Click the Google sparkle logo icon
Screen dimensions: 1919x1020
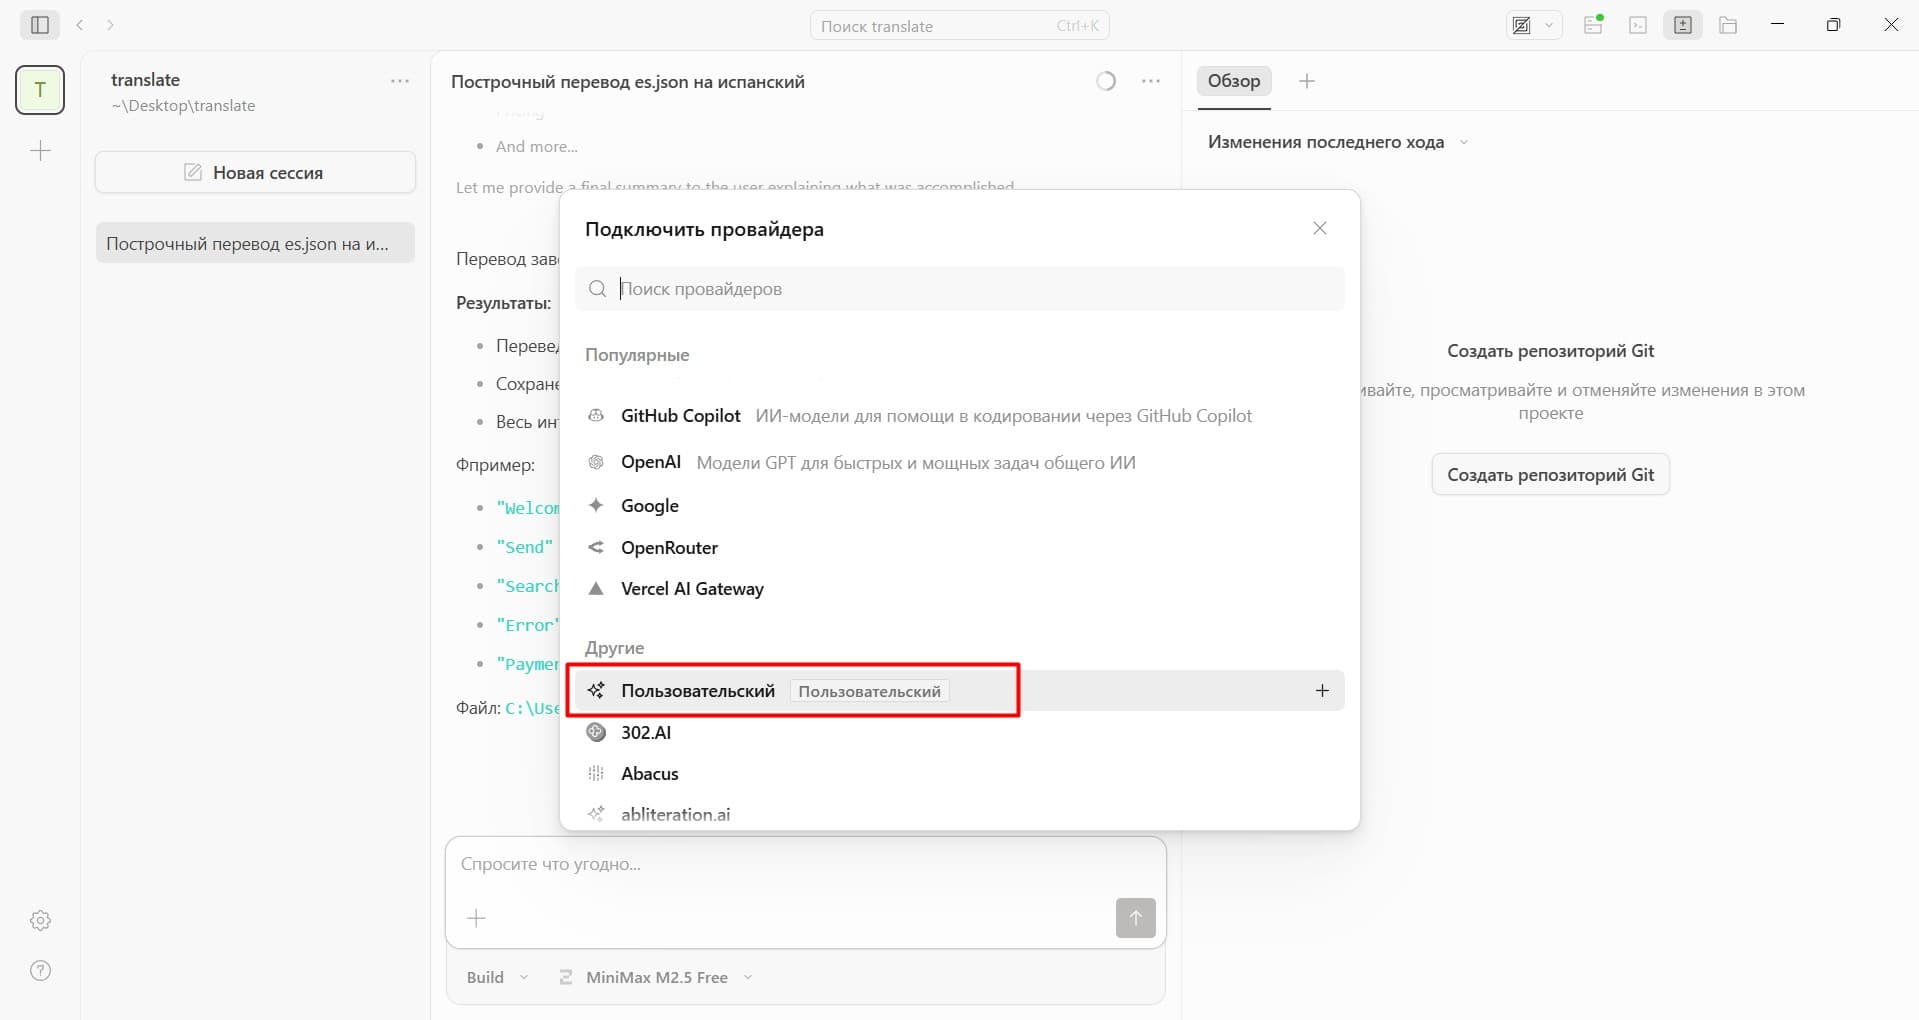[596, 505]
